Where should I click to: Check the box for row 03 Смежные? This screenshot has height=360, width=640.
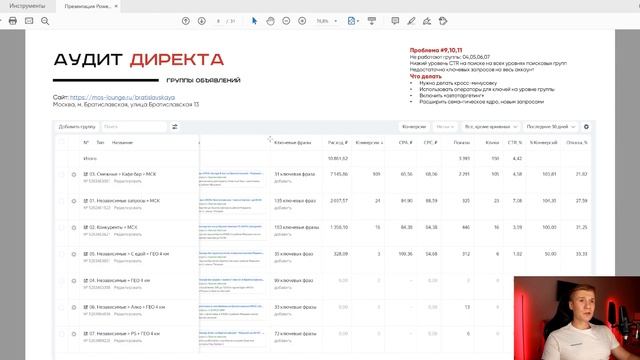[62, 174]
